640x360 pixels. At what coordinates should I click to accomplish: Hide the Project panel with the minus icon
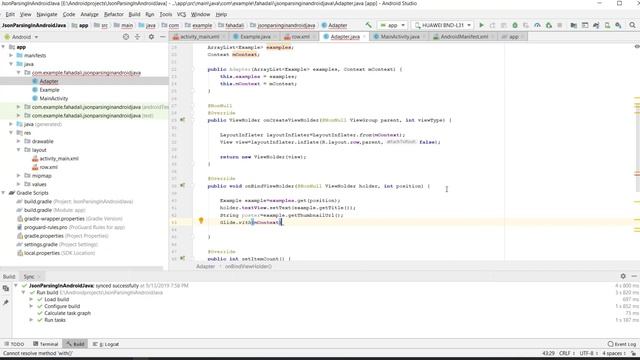[162, 37]
